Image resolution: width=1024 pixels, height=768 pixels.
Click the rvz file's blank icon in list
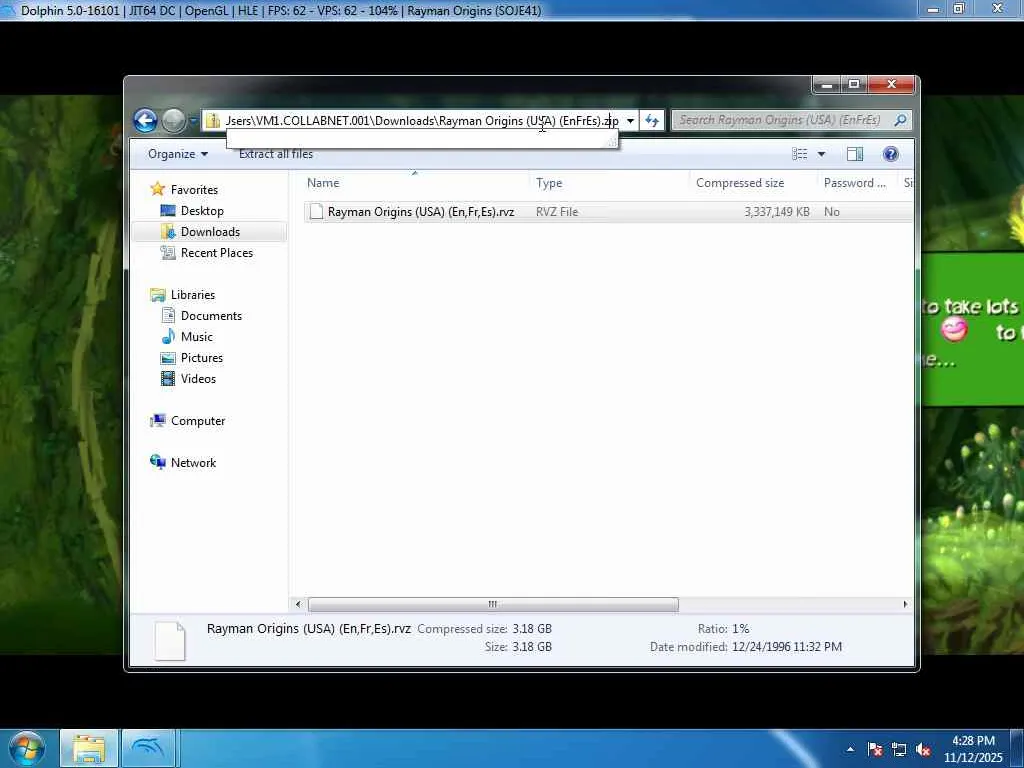[x=316, y=212]
